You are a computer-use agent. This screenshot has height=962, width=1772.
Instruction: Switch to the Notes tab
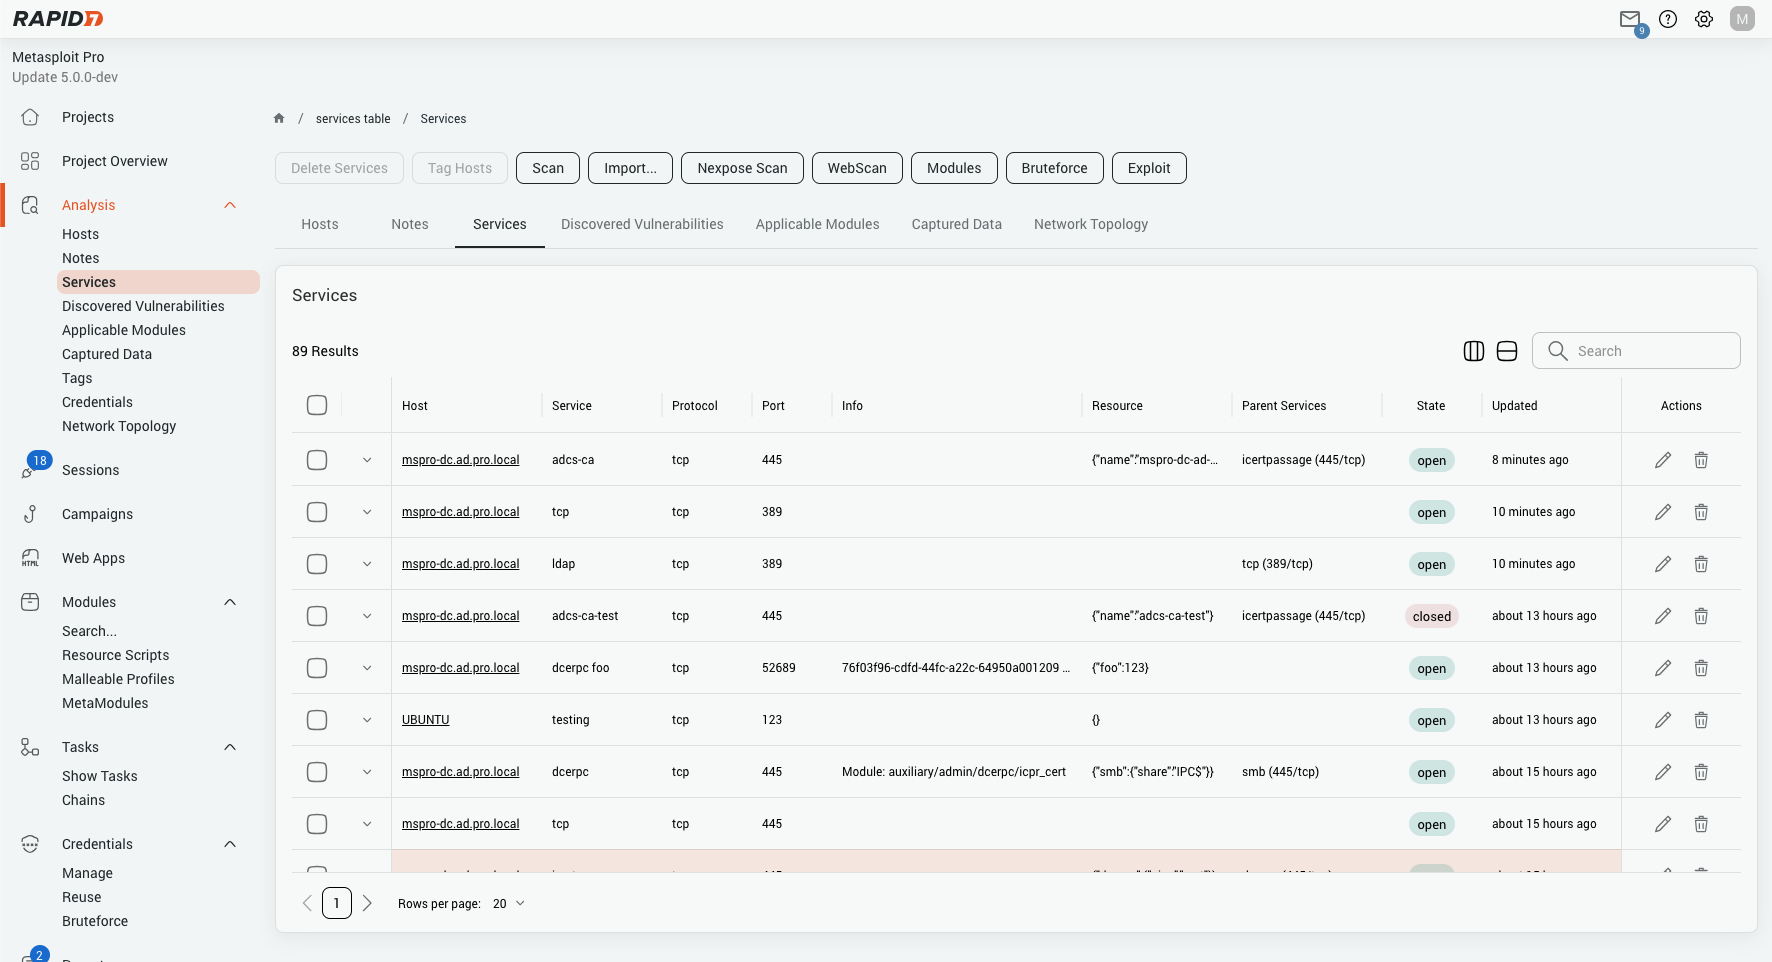point(410,224)
